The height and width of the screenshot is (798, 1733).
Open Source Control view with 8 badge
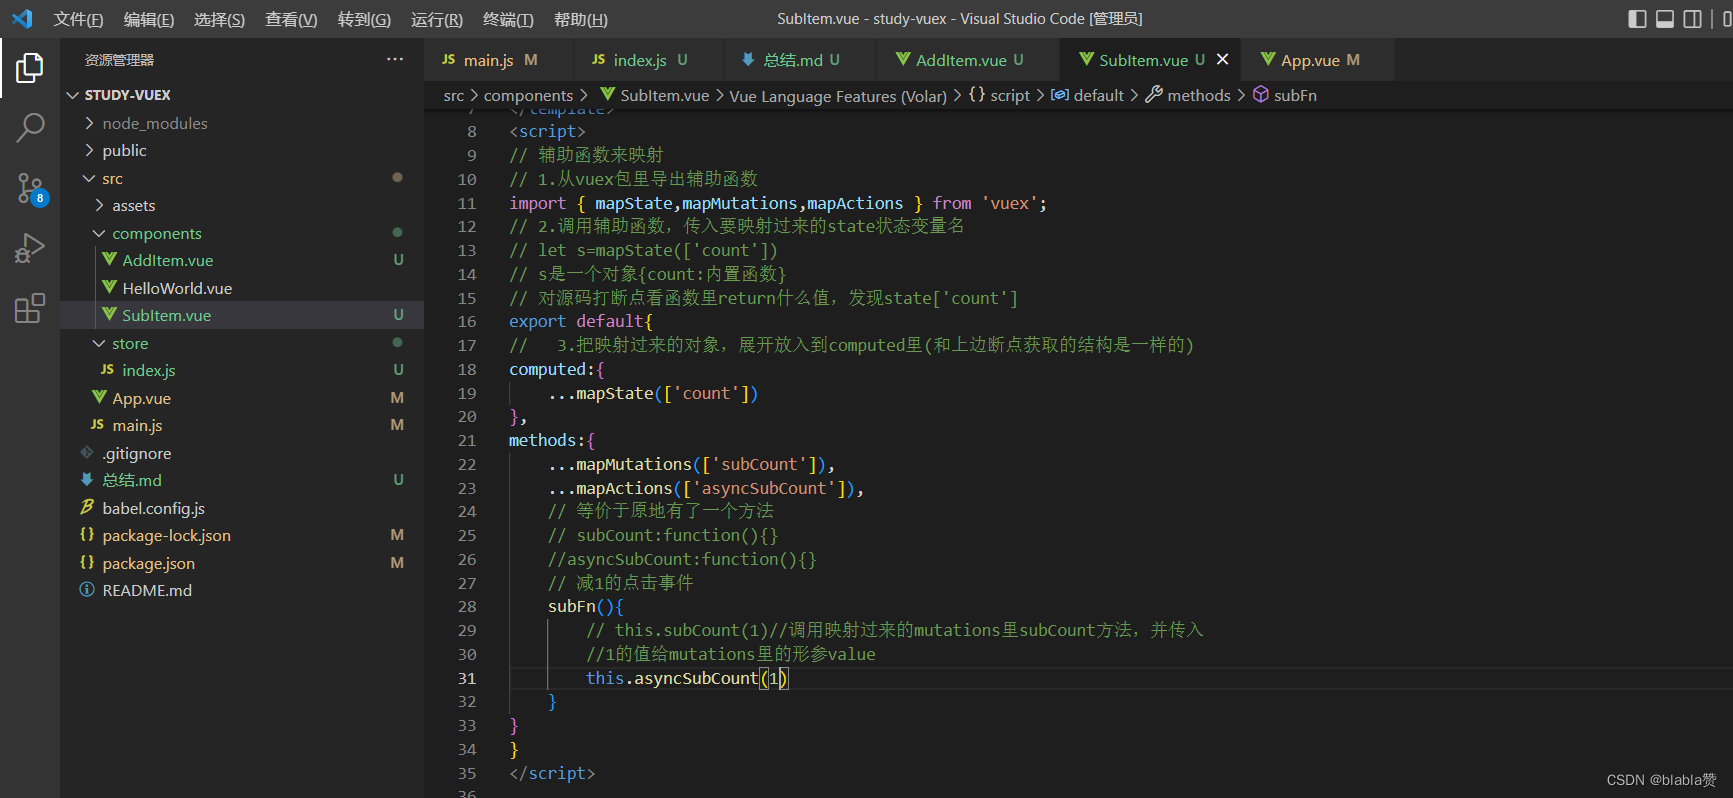pos(30,188)
